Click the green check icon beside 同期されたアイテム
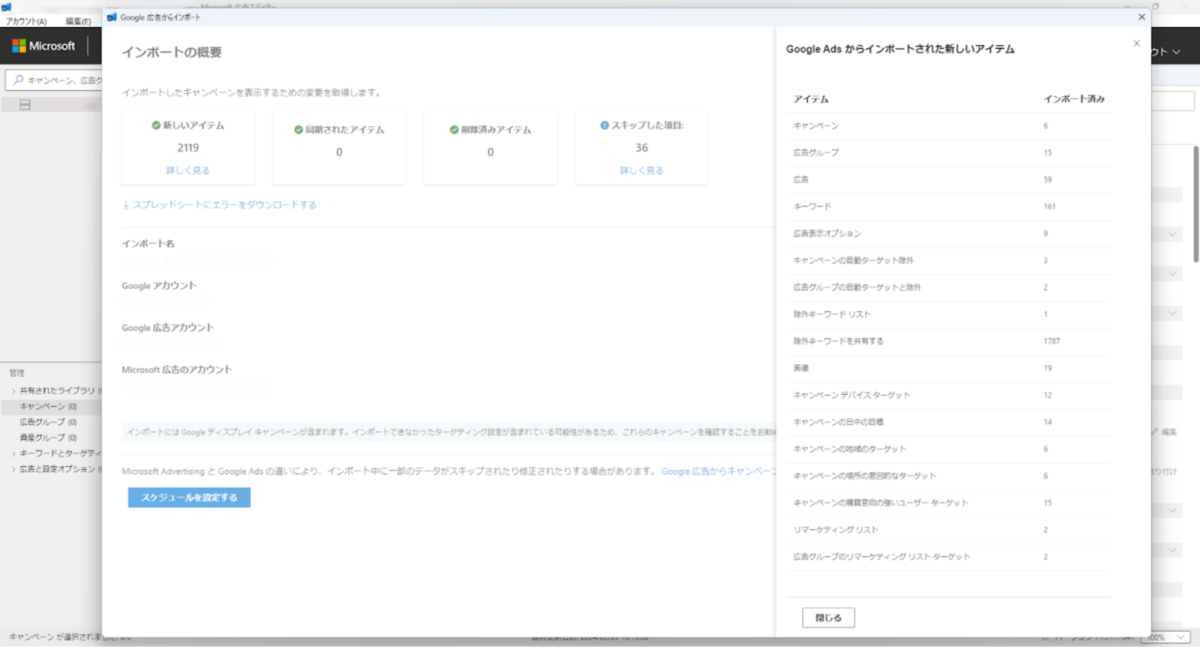The height and width of the screenshot is (647, 1200). (299, 129)
